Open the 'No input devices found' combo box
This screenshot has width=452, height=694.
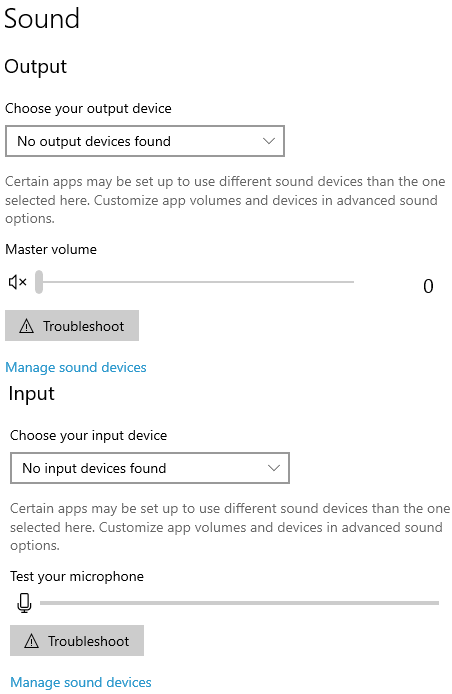[x=150, y=468]
